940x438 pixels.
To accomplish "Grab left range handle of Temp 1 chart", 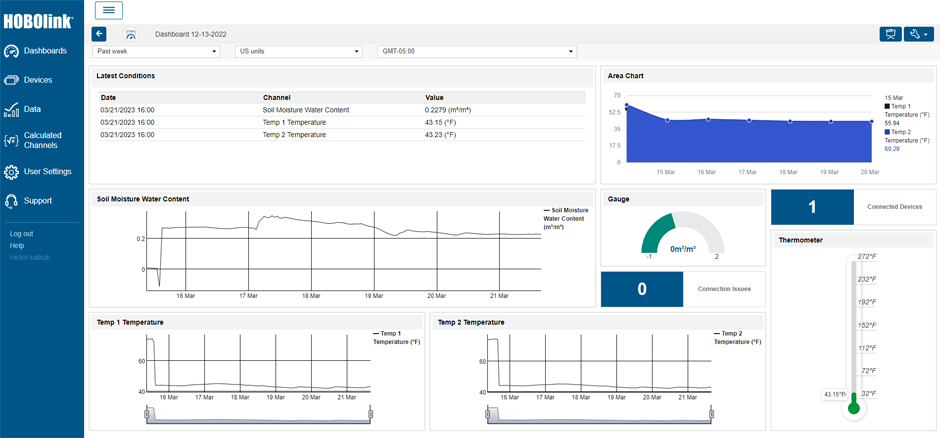I will (146, 413).
